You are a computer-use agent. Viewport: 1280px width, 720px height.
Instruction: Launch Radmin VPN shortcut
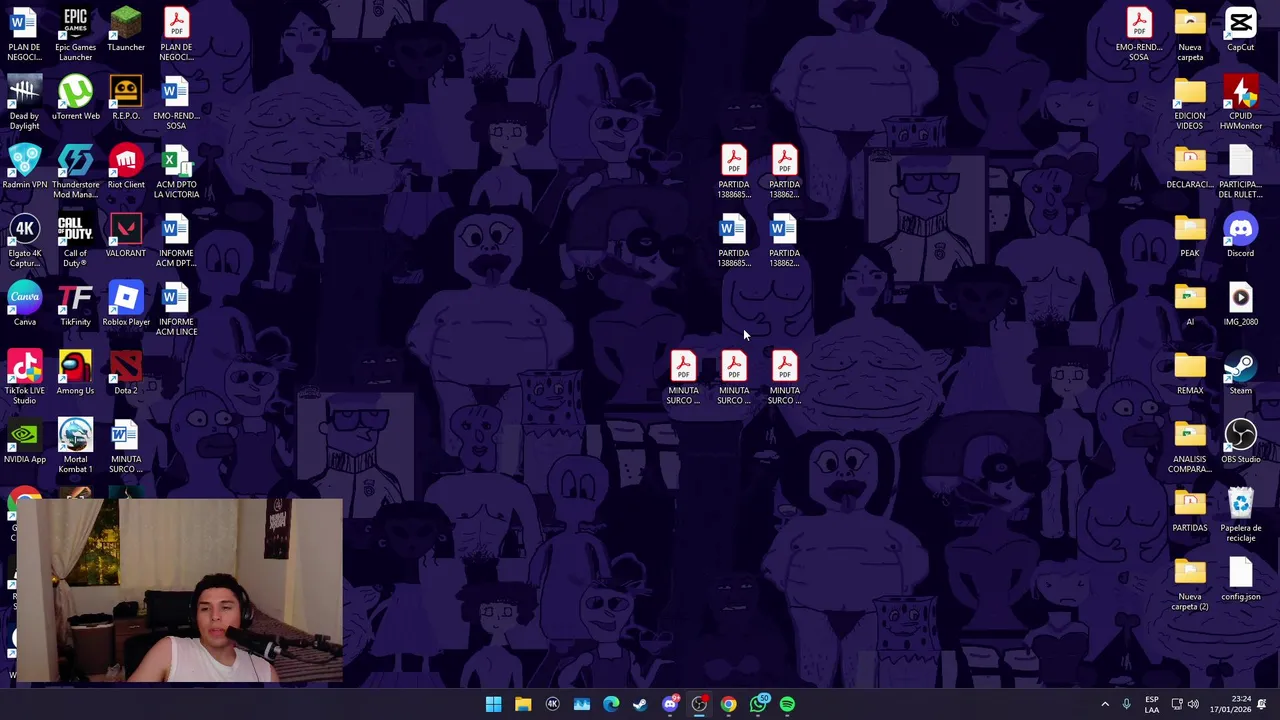(24, 167)
